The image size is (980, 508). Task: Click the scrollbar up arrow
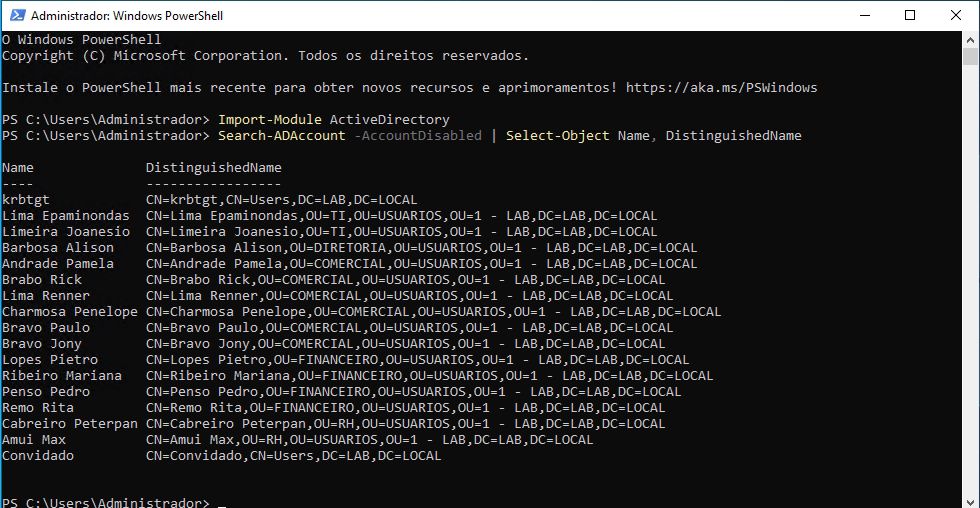pos(970,39)
